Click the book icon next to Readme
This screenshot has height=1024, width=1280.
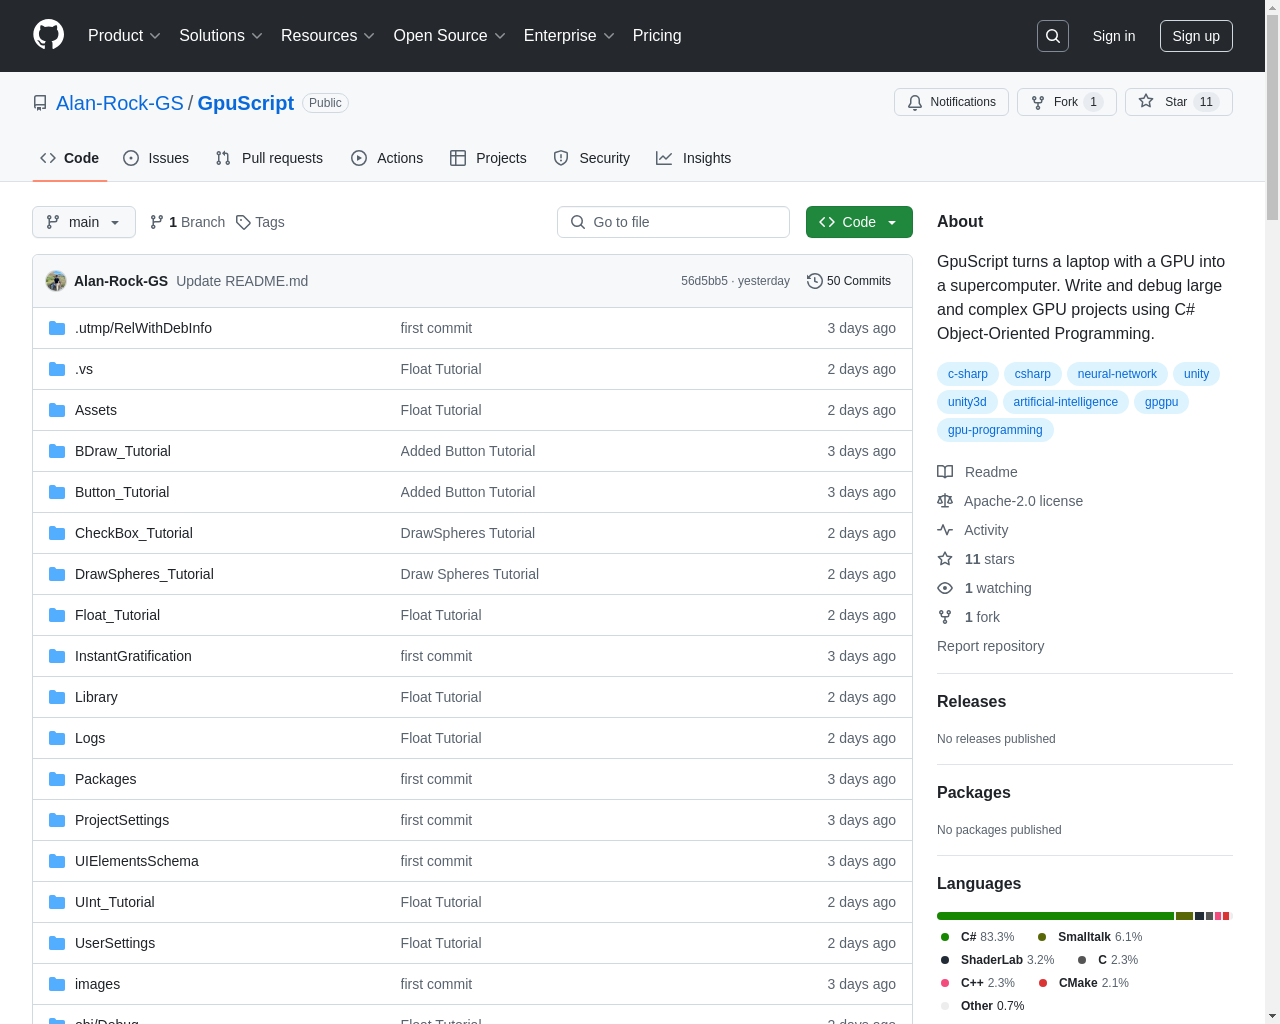coord(945,472)
